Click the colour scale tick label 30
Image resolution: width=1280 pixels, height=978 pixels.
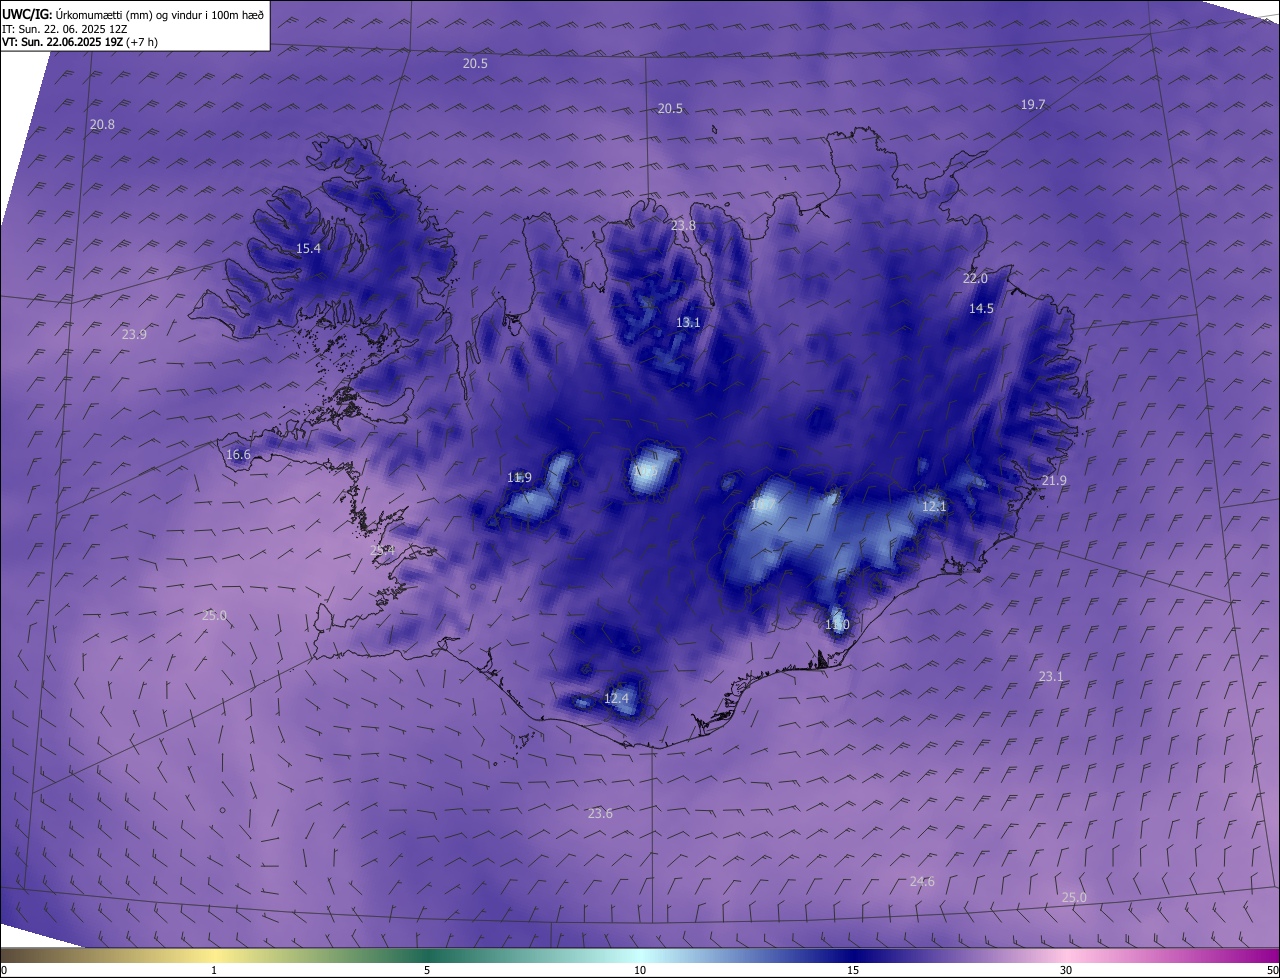(x=1066, y=970)
